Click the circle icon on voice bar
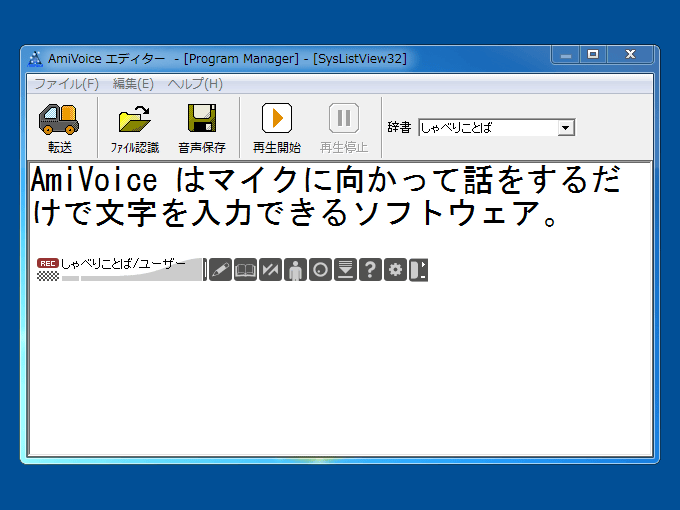680x510 pixels. pyautogui.click(x=320, y=270)
